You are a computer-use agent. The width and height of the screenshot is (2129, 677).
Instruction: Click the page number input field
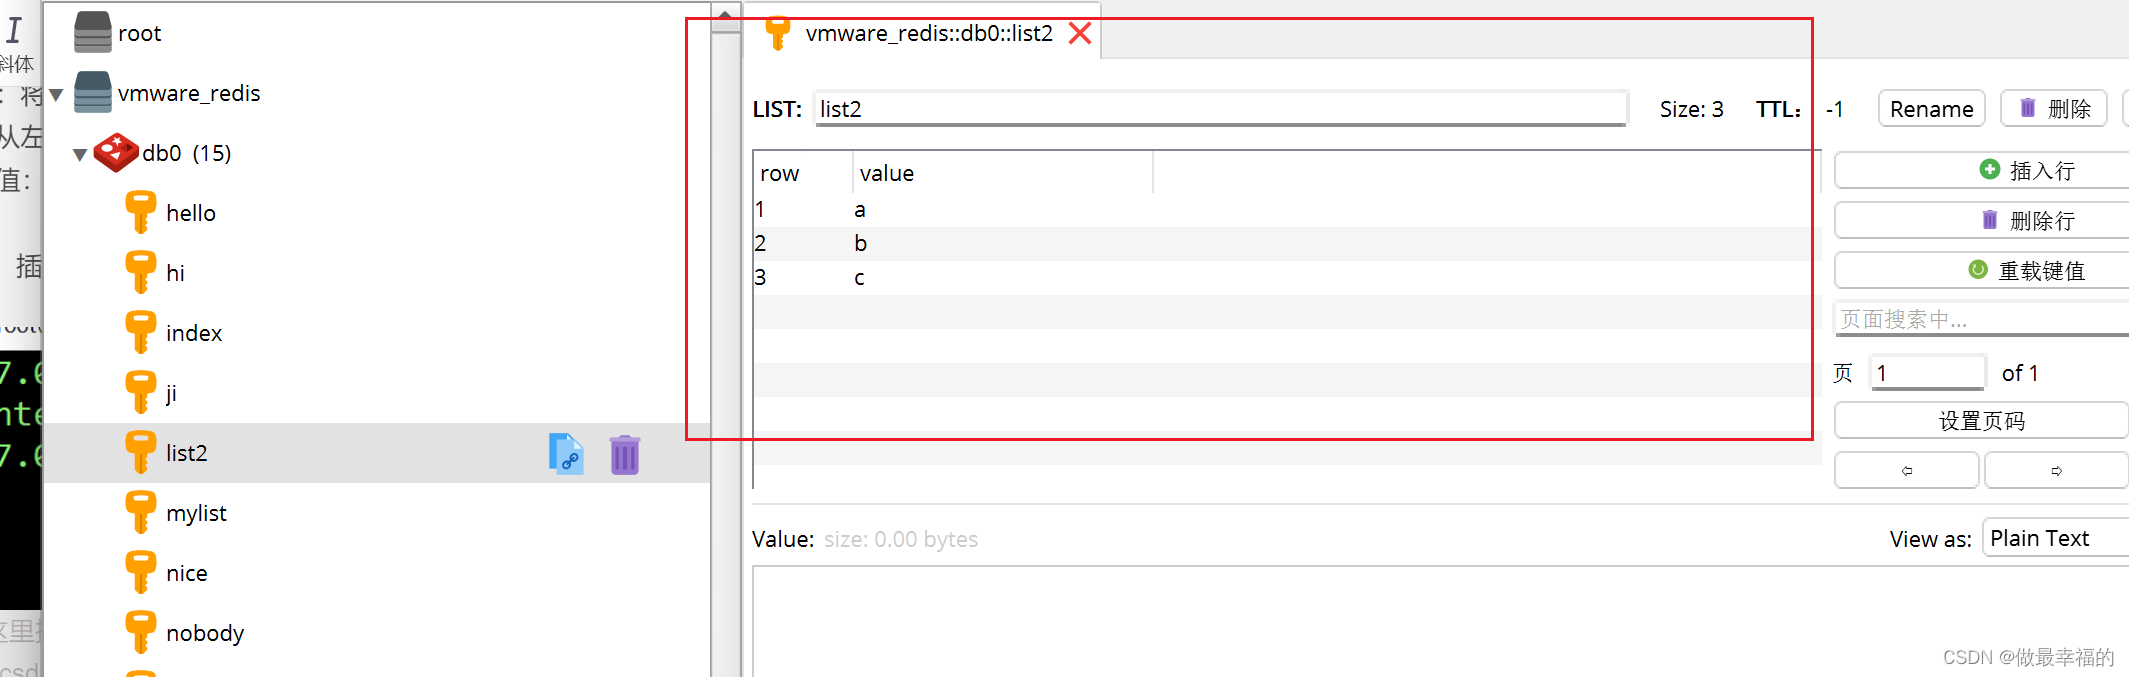tap(1928, 373)
